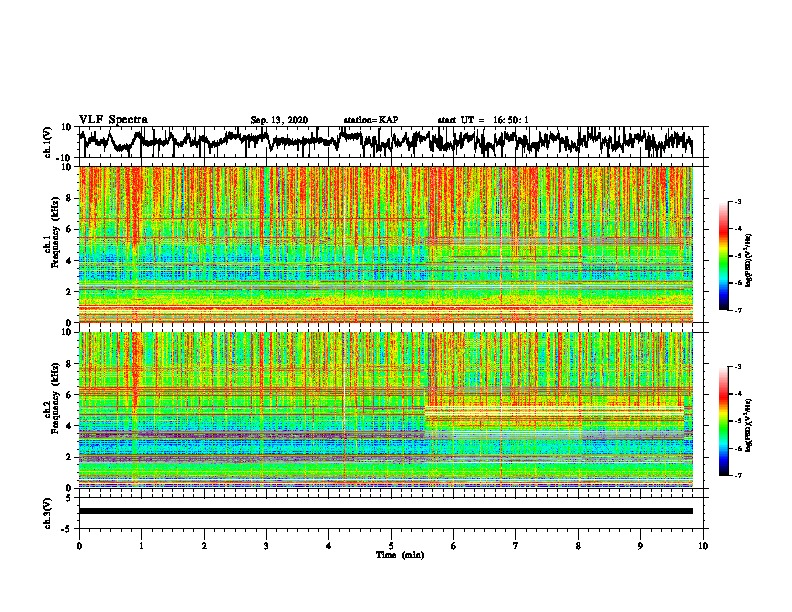Click the ch.2 color bar log(PSD) label
The height and width of the screenshot is (612, 792).
coord(748,425)
